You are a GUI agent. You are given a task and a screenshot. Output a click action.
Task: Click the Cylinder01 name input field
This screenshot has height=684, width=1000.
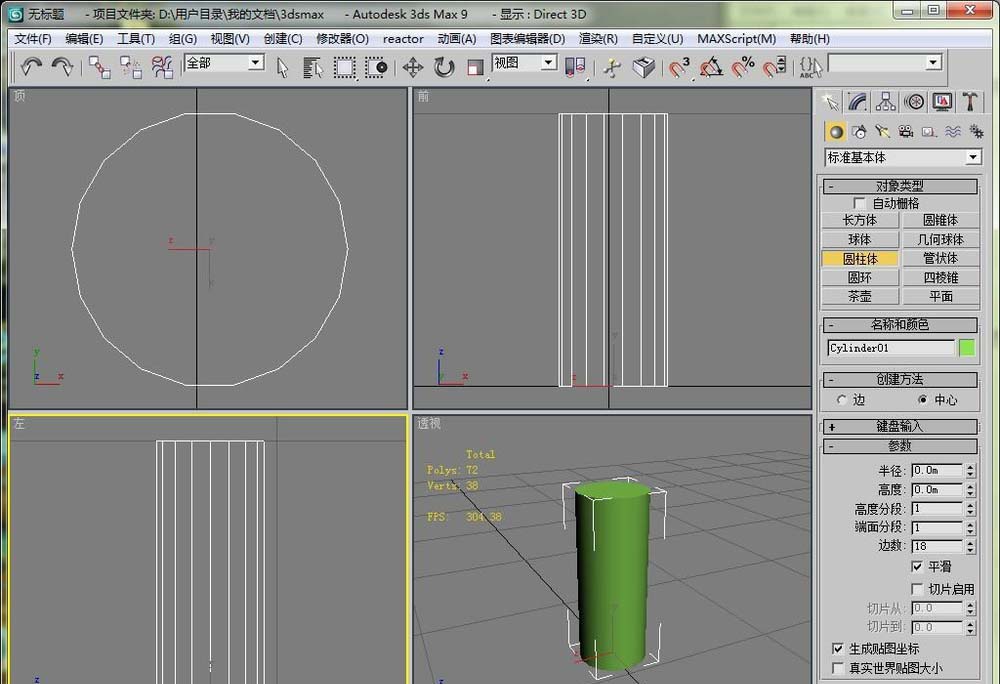click(890, 348)
